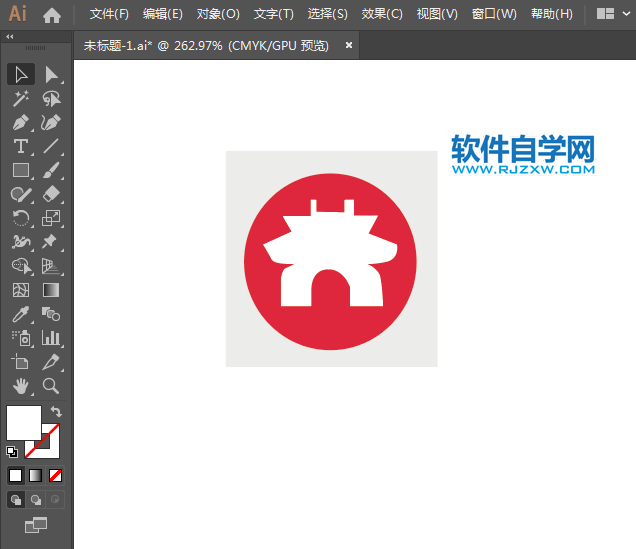Select the Rectangle tool

pos(21,170)
